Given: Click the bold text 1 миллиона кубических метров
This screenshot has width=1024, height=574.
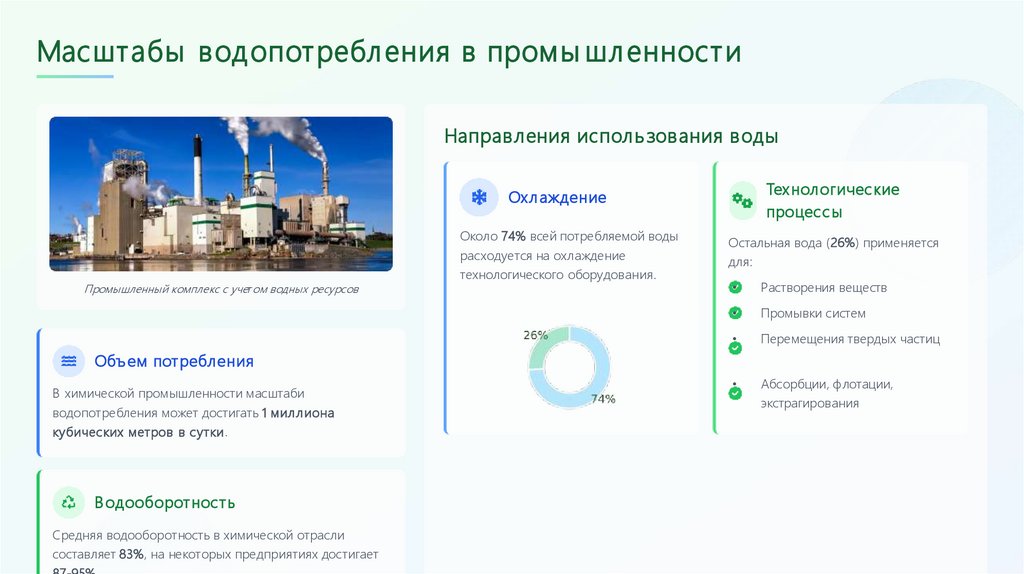Looking at the screenshot, I should click(x=193, y=423).
